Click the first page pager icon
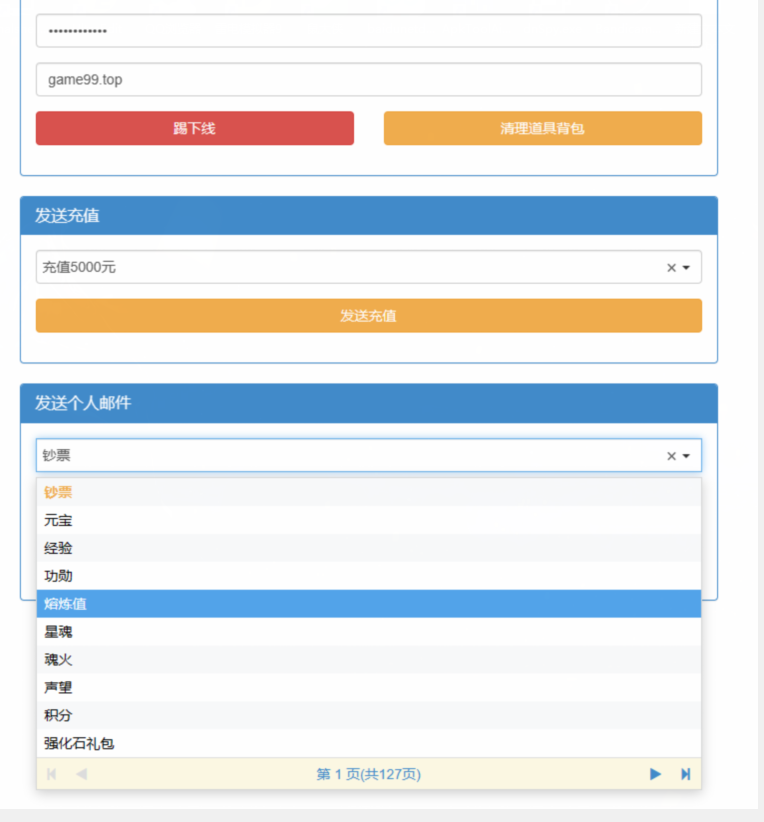 click(52, 774)
